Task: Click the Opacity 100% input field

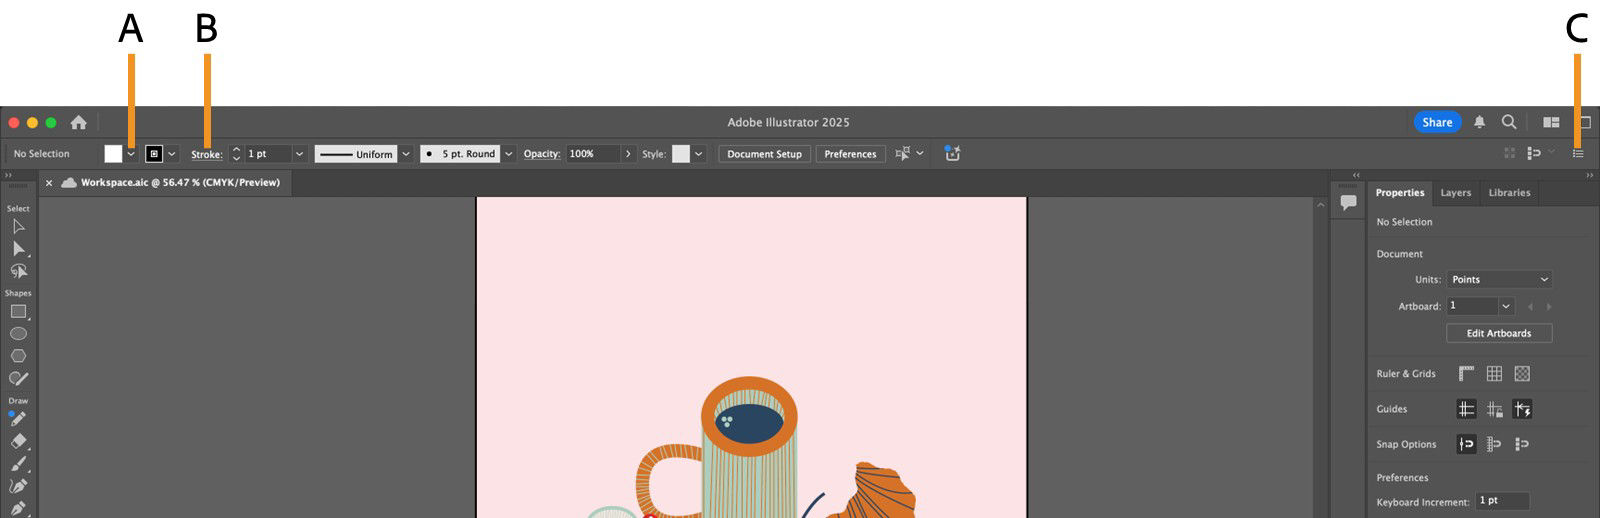Action: point(592,154)
